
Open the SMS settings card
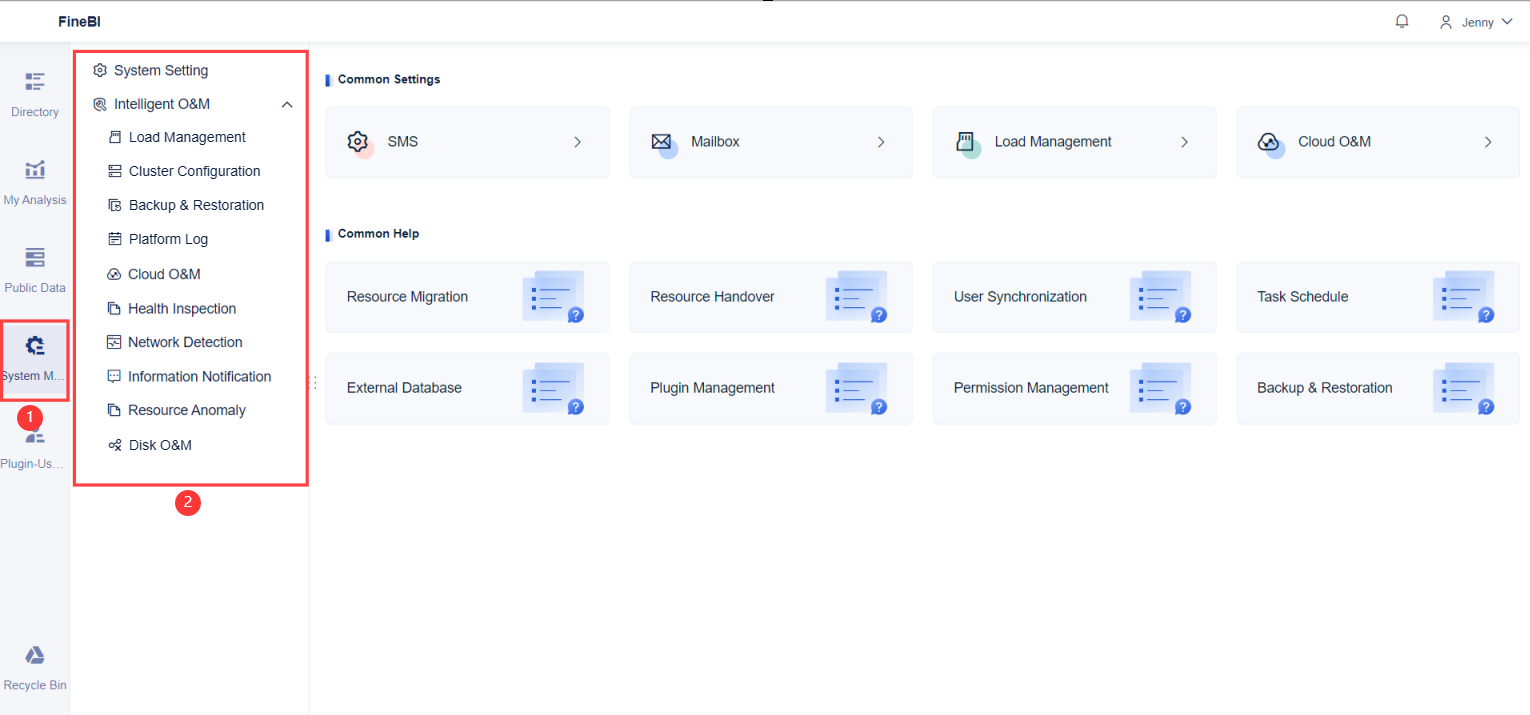(x=466, y=141)
